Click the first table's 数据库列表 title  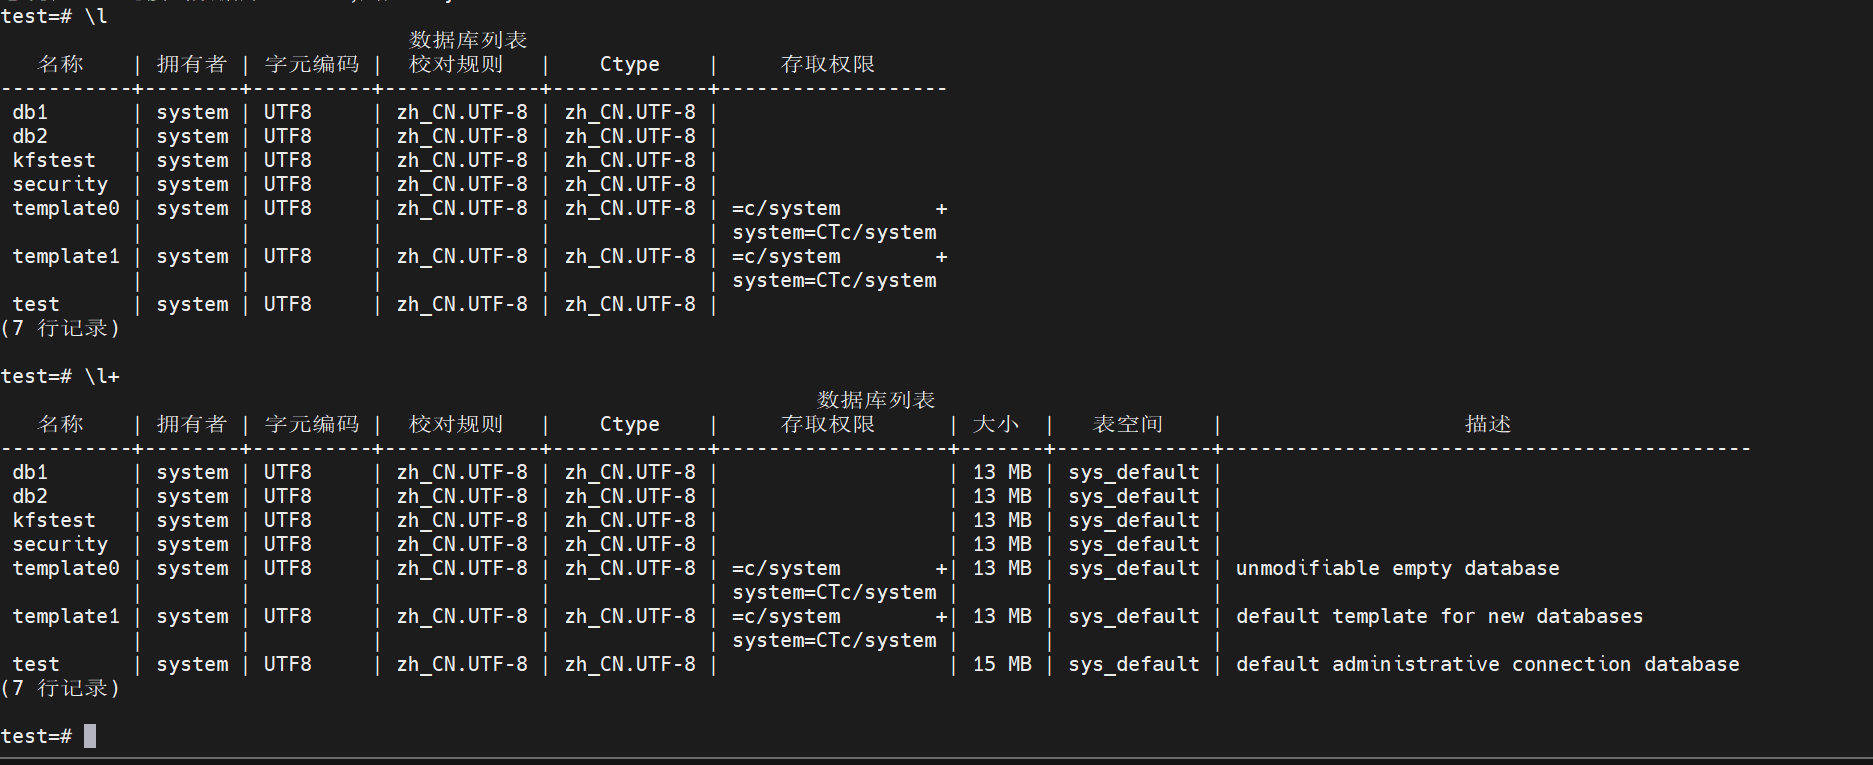coord(468,41)
